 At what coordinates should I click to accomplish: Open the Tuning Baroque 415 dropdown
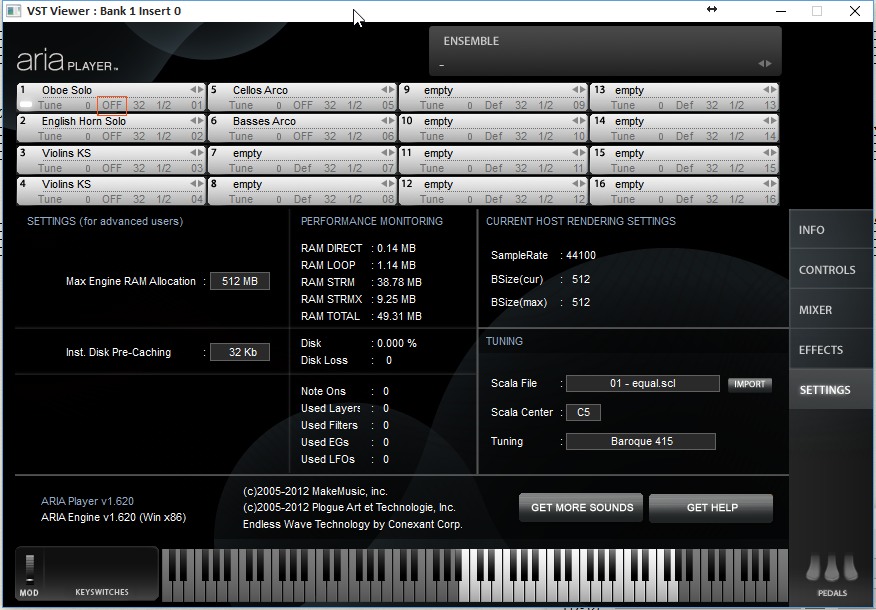coord(641,441)
